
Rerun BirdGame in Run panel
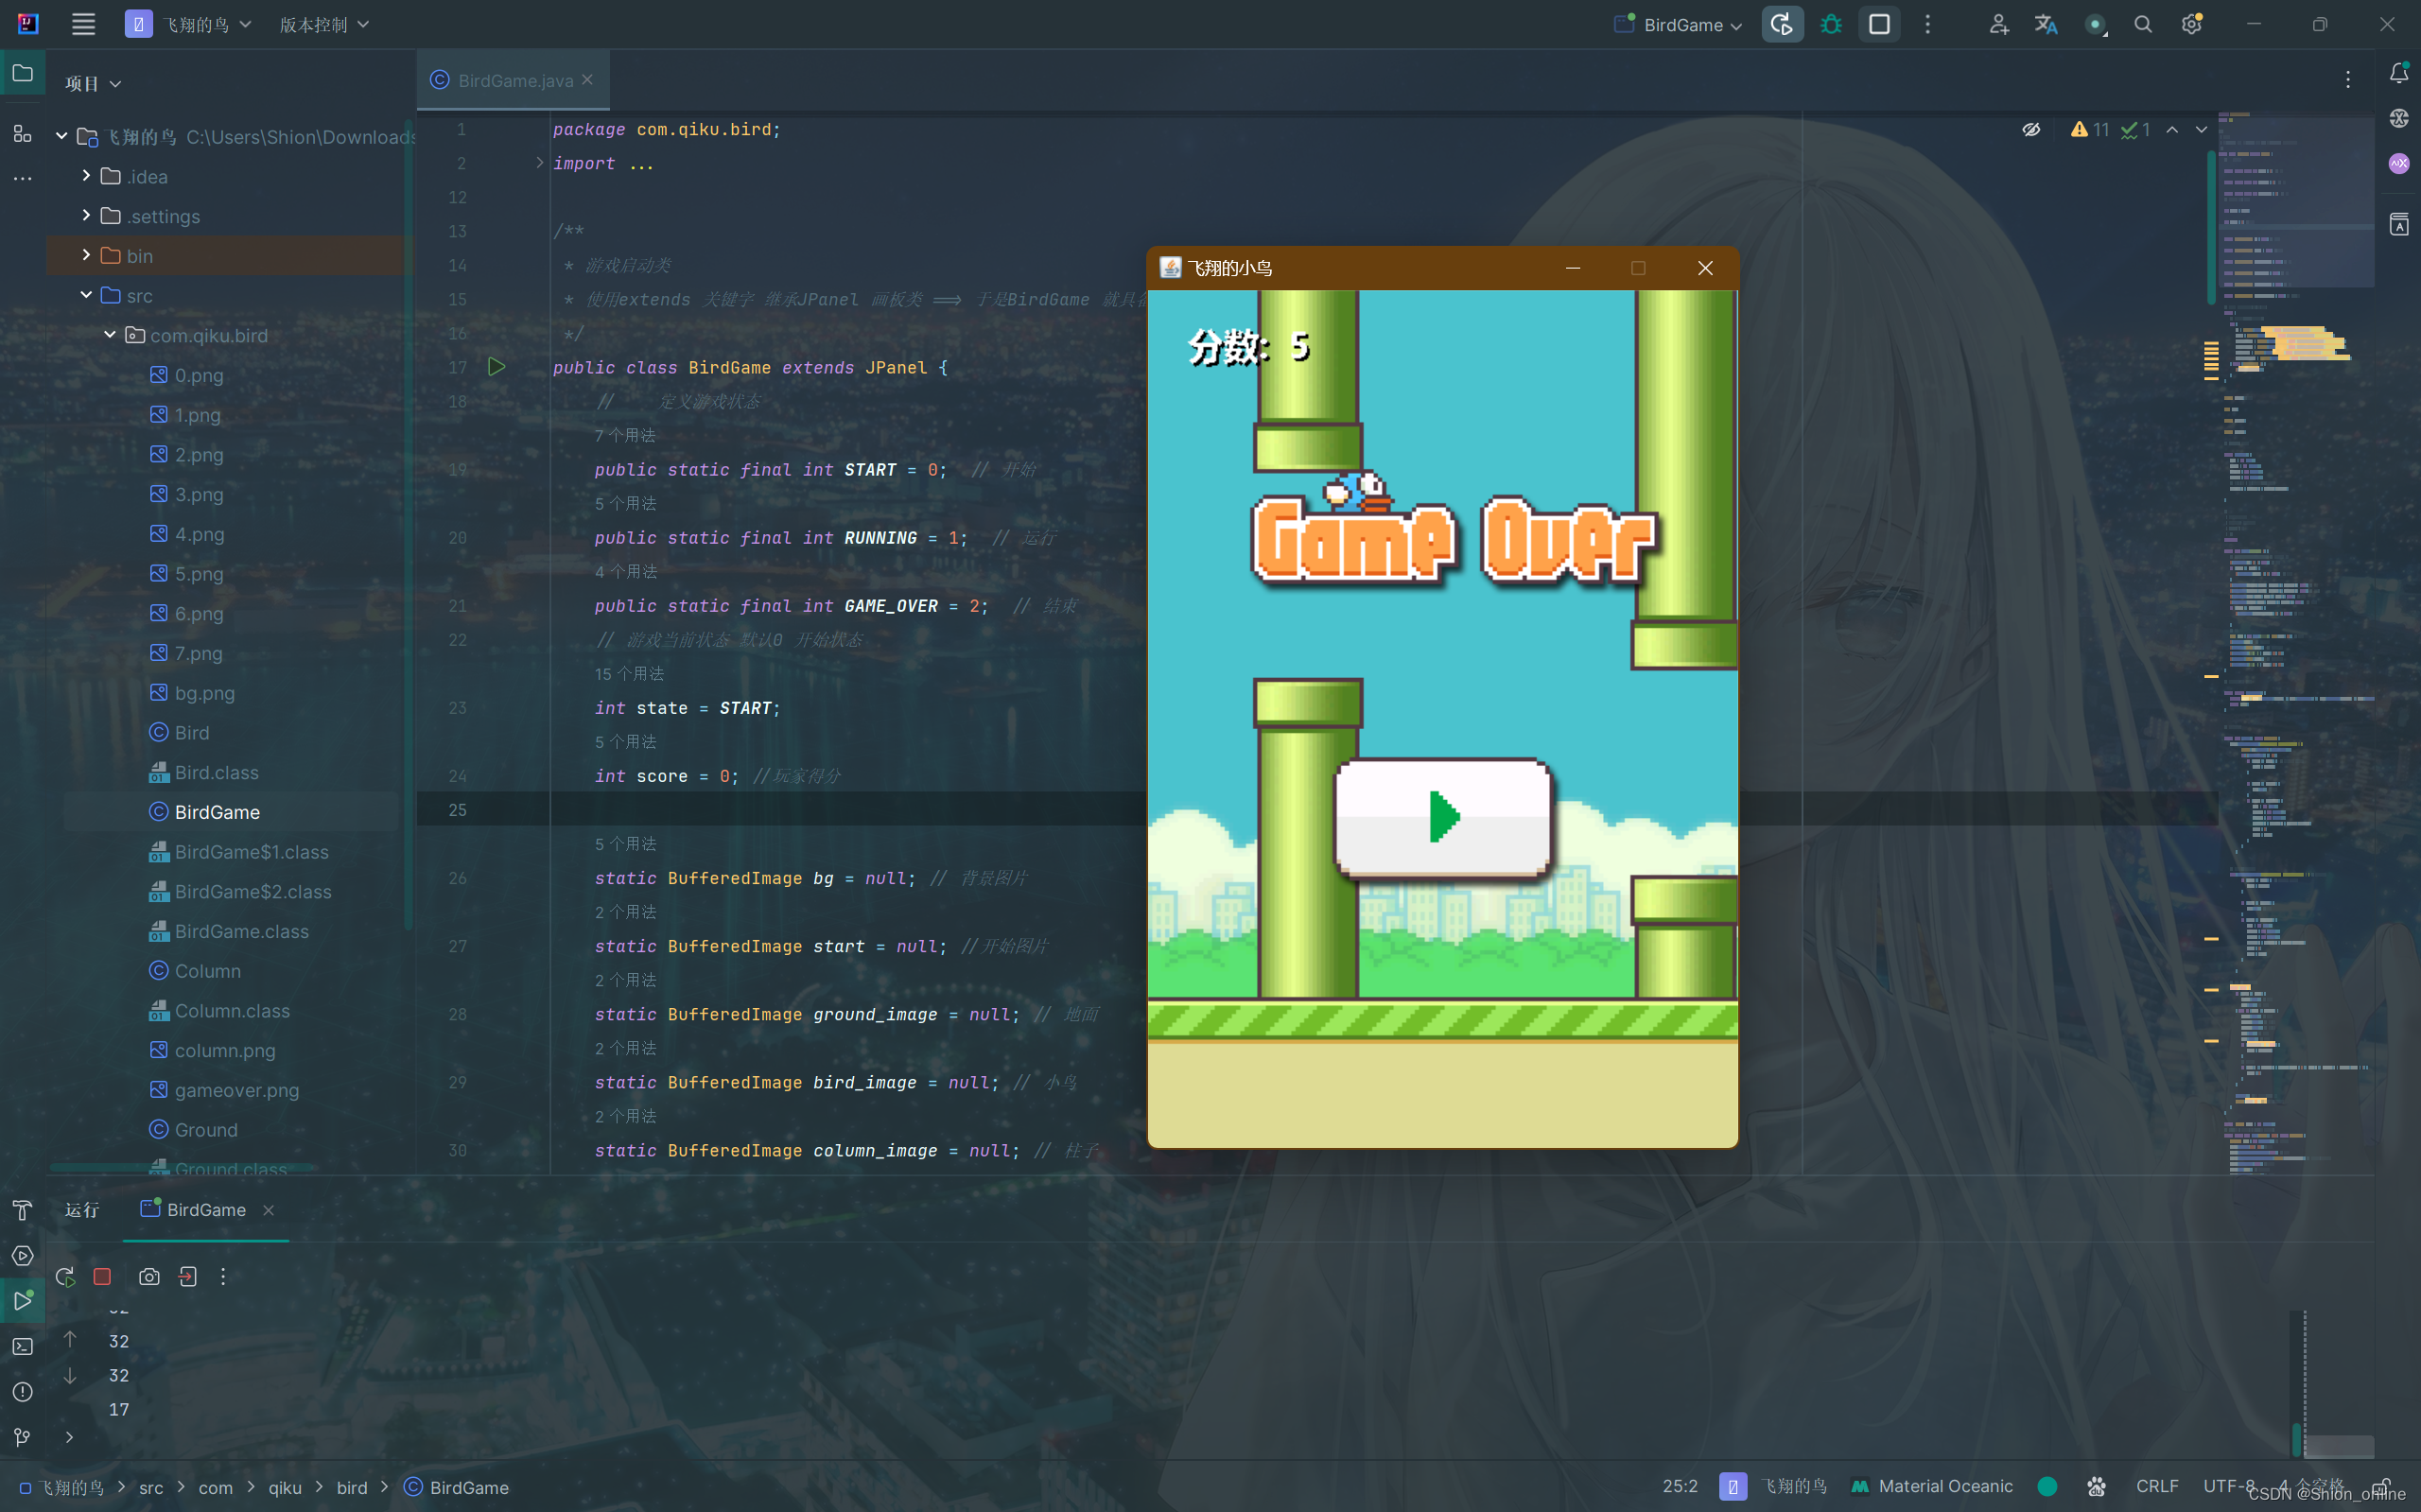[65, 1276]
